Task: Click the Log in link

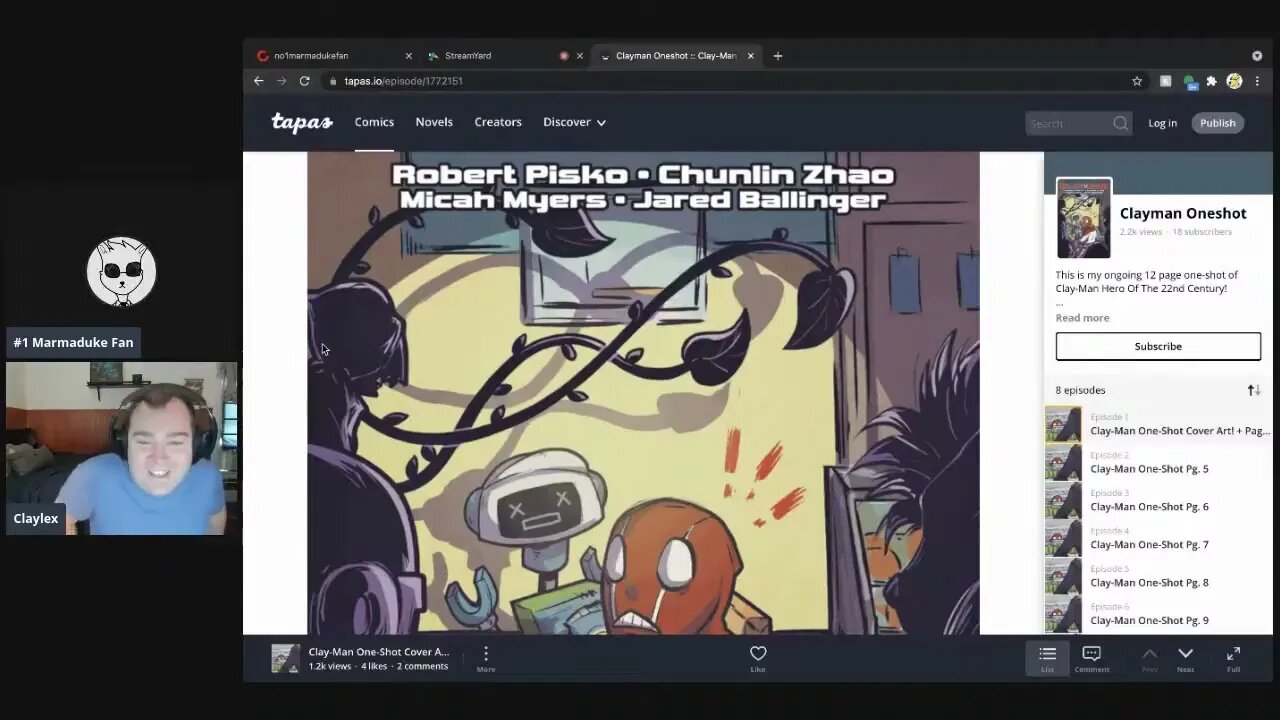Action: pos(1162,123)
